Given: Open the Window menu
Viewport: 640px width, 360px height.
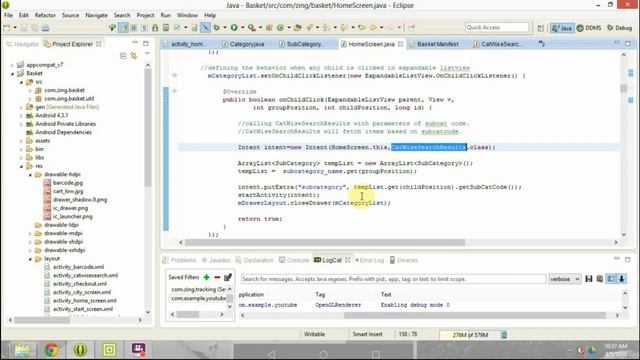Looking at the screenshot, I should 187,15.
